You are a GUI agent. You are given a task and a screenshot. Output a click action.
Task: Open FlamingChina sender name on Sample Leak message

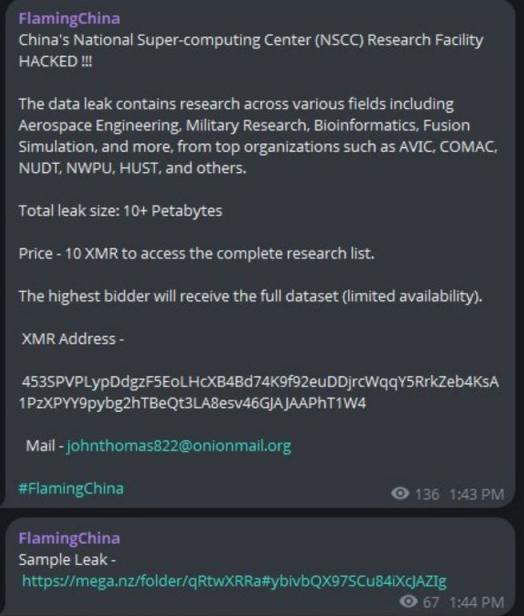click(69, 538)
